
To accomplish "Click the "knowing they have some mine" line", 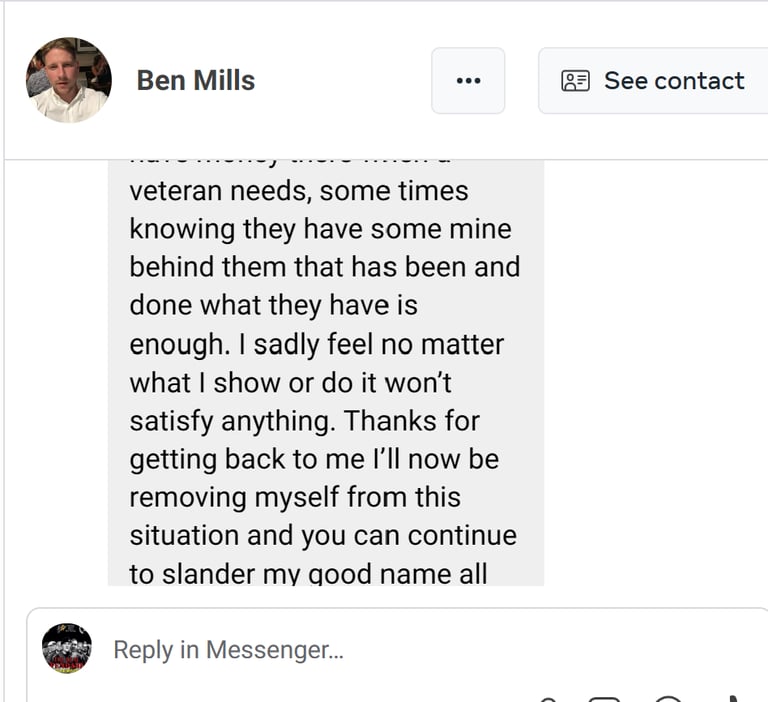I will tap(320, 229).
